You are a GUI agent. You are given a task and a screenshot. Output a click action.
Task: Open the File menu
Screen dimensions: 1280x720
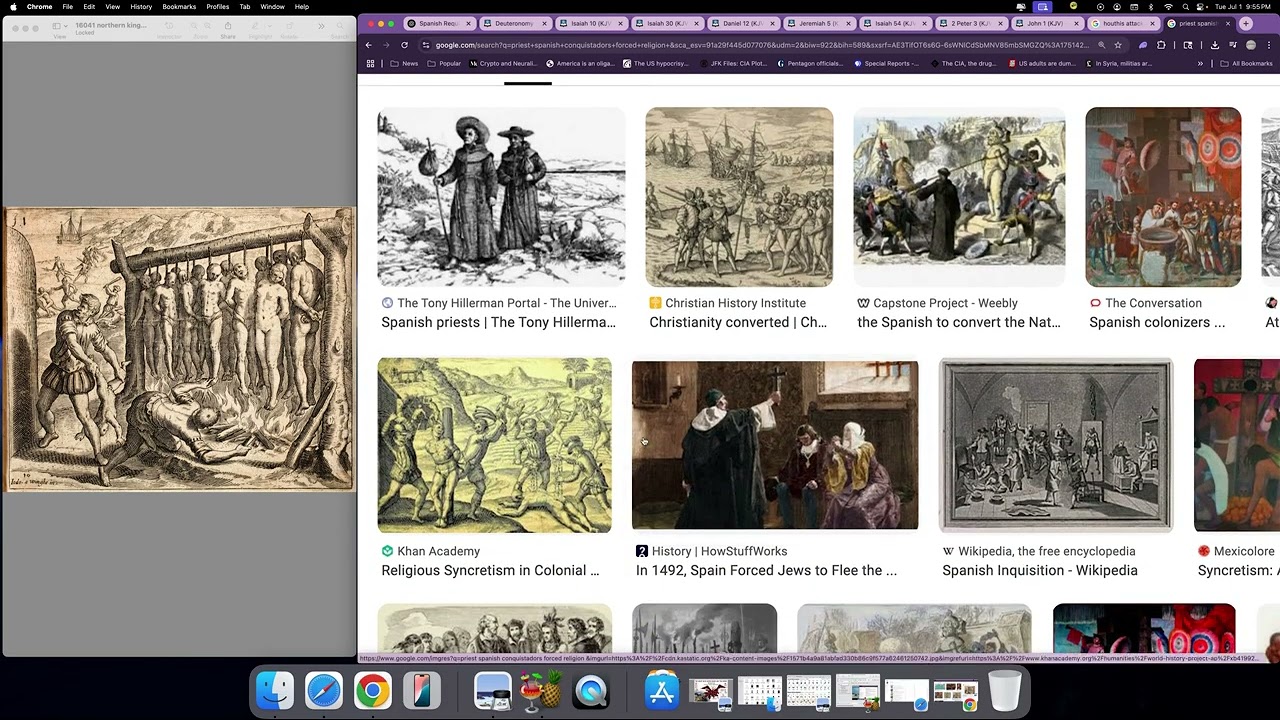(x=67, y=7)
